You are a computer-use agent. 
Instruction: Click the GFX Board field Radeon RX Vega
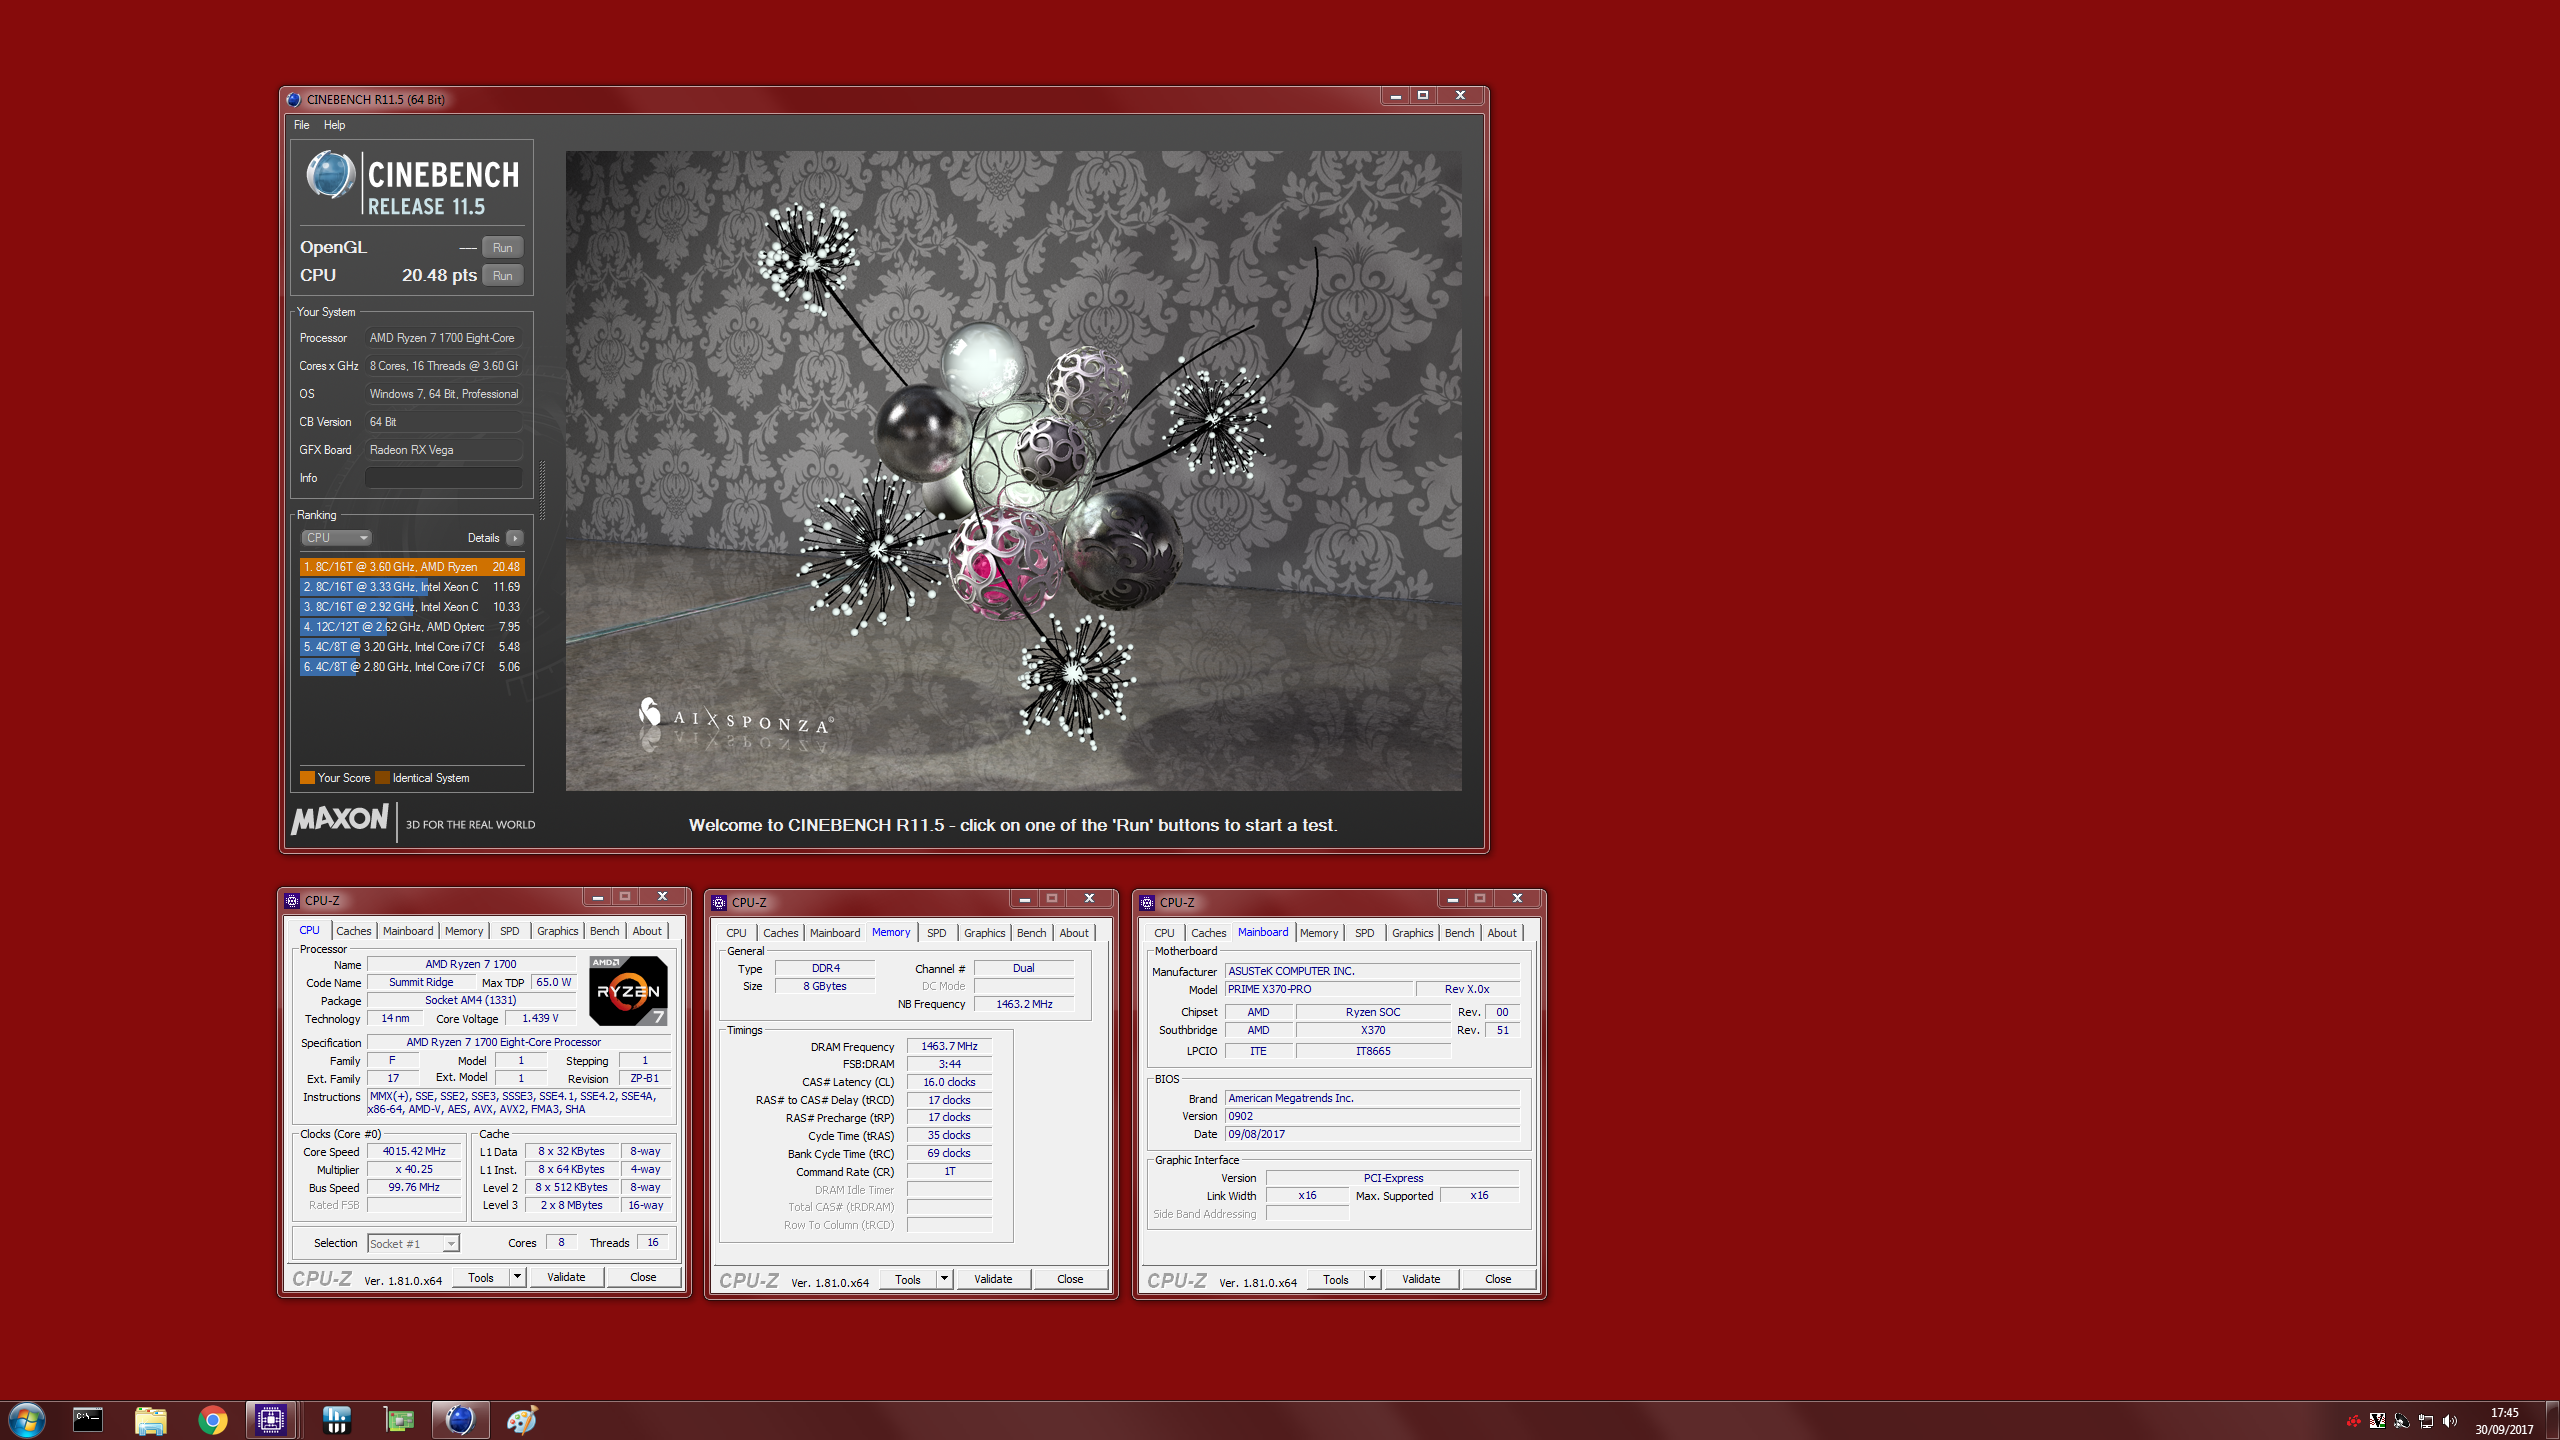[443, 450]
